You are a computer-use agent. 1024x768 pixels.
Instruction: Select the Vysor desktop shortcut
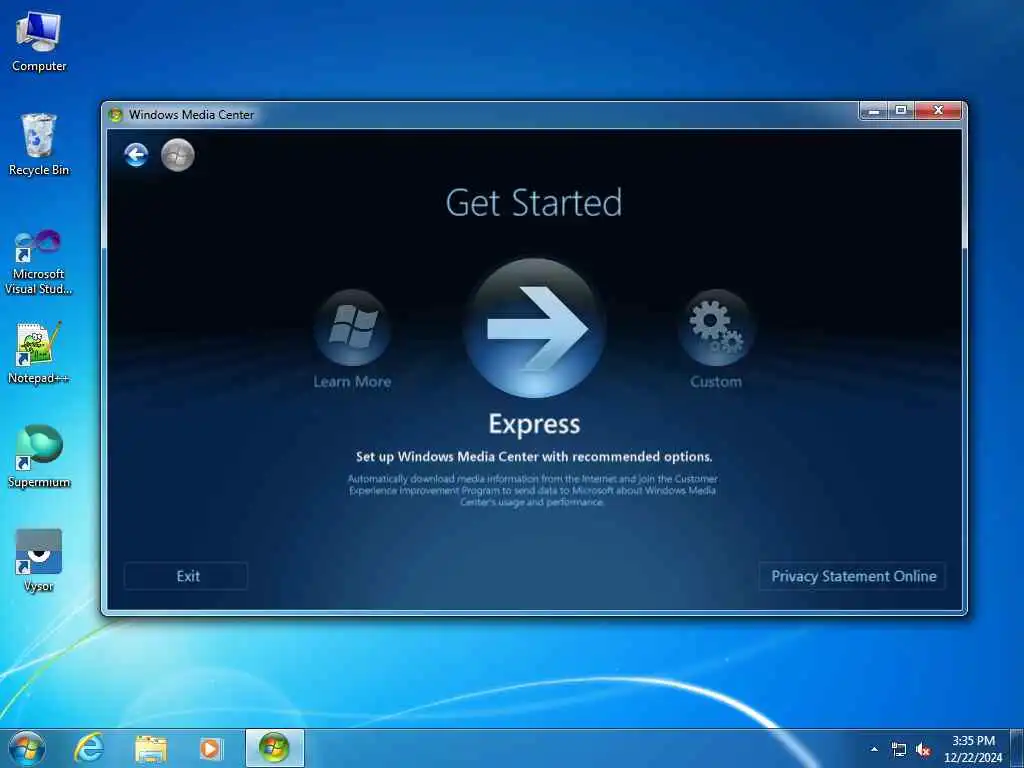coord(39,560)
